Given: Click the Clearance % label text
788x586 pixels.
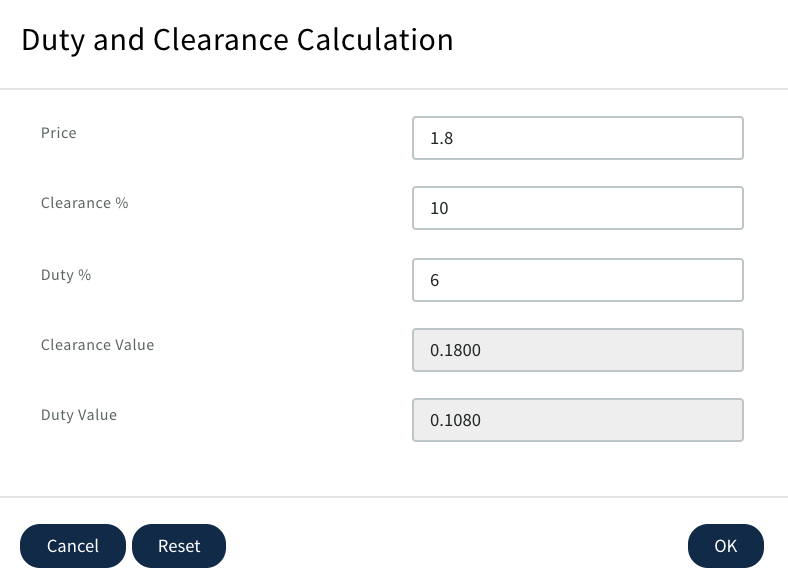Looking at the screenshot, I should [85, 203].
